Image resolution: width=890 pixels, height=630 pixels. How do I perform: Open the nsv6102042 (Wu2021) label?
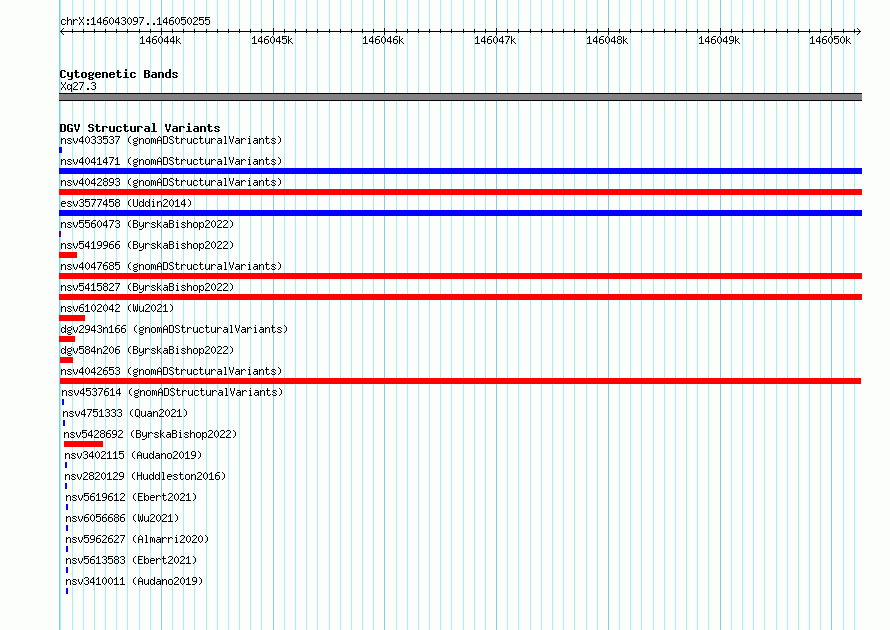117,308
